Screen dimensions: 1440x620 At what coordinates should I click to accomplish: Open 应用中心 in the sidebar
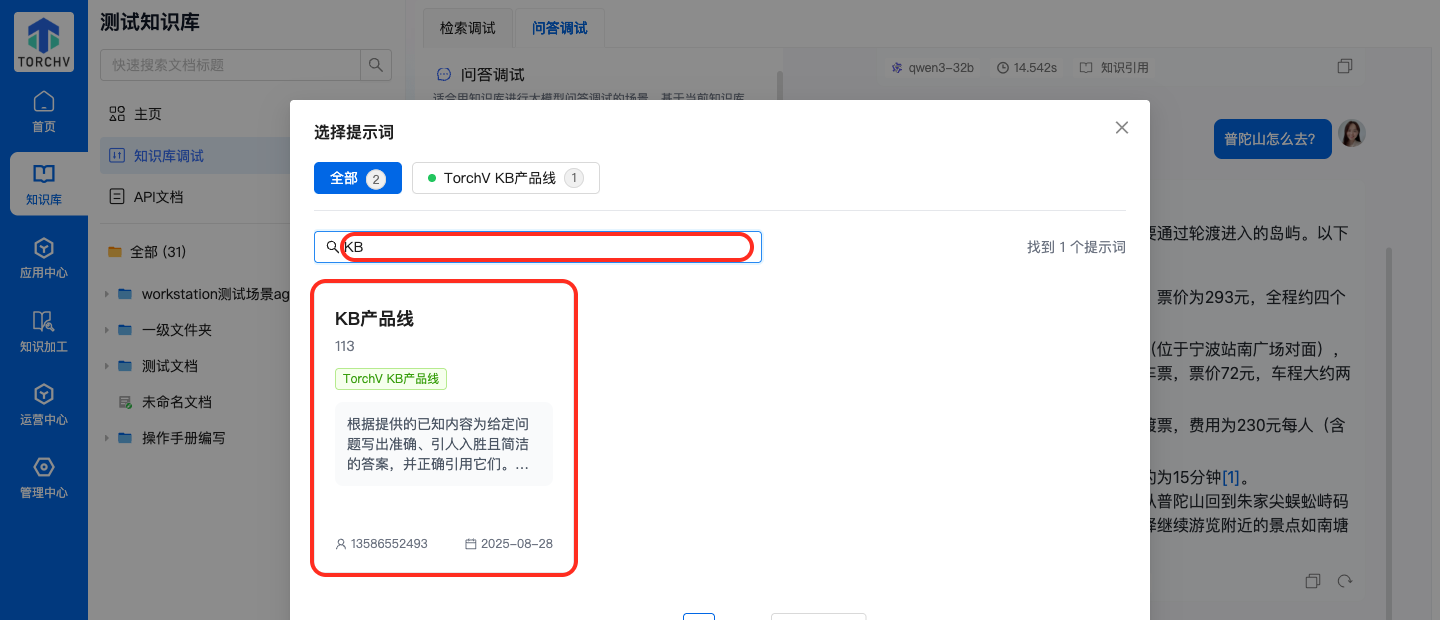(44, 258)
